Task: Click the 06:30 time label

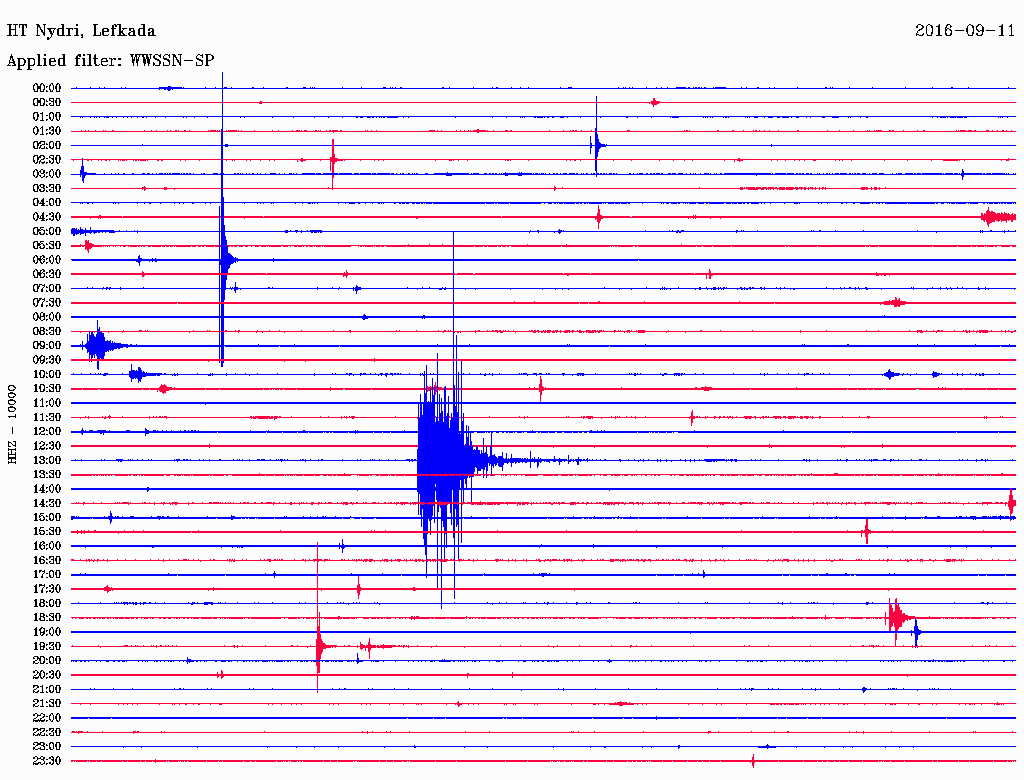Action: (47, 274)
